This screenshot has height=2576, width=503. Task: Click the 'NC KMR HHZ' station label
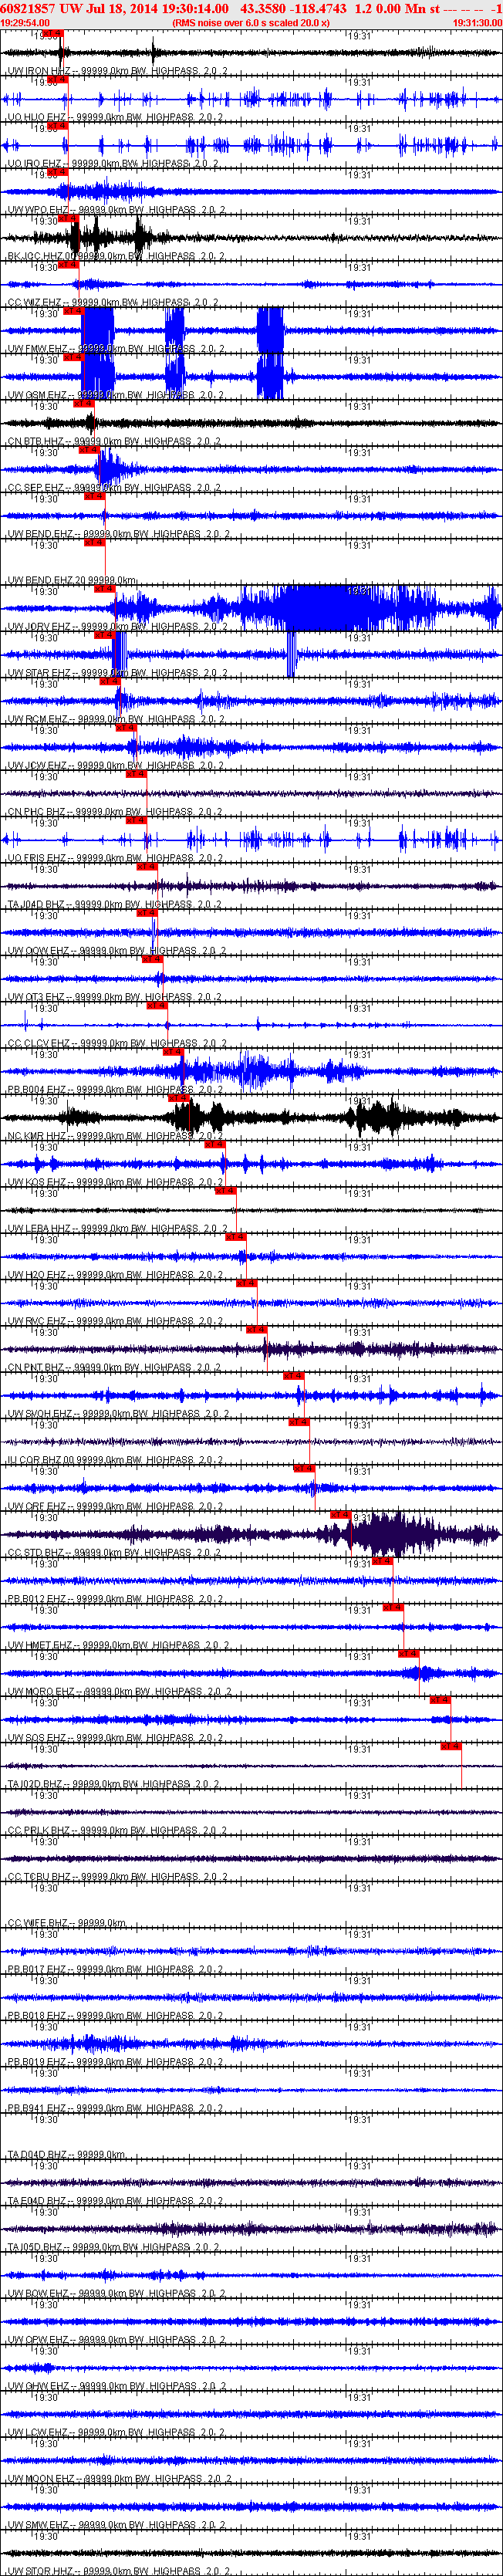coord(37,1137)
